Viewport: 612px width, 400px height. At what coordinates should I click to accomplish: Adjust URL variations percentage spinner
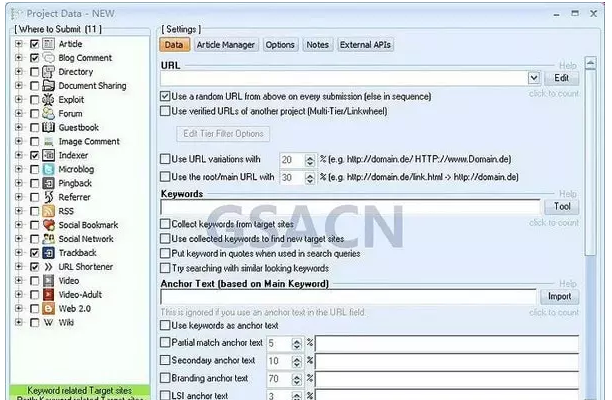pyautogui.click(x=310, y=160)
